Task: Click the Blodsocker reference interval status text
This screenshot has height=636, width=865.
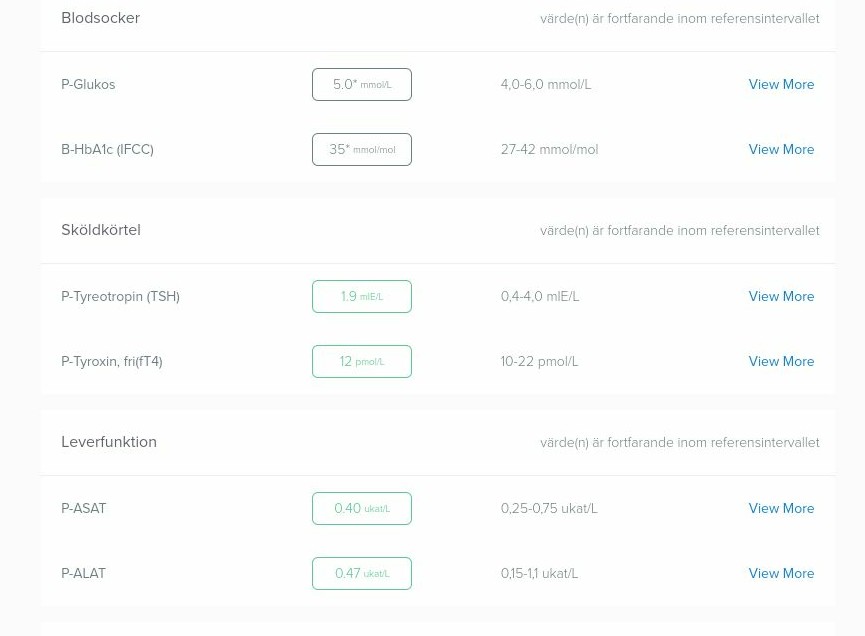Action: tap(679, 19)
